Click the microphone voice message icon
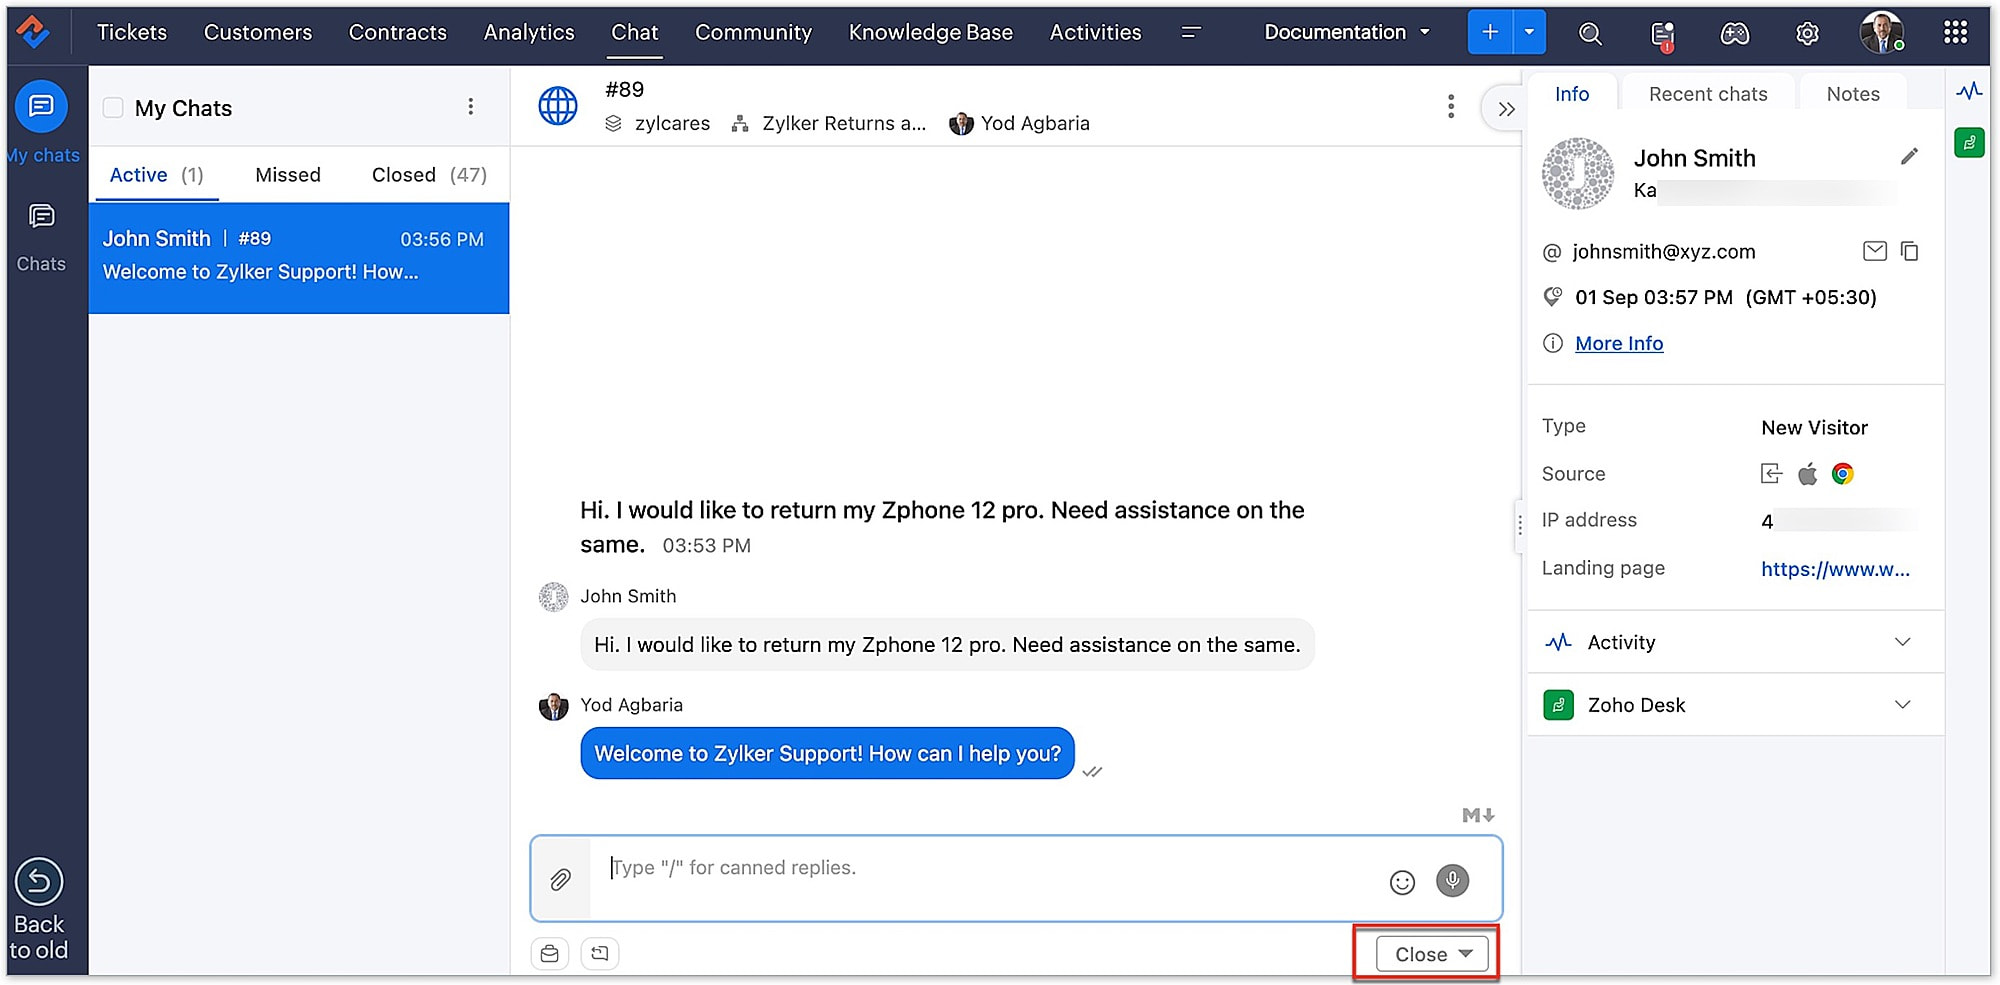The width and height of the screenshot is (2000, 985). [1452, 880]
